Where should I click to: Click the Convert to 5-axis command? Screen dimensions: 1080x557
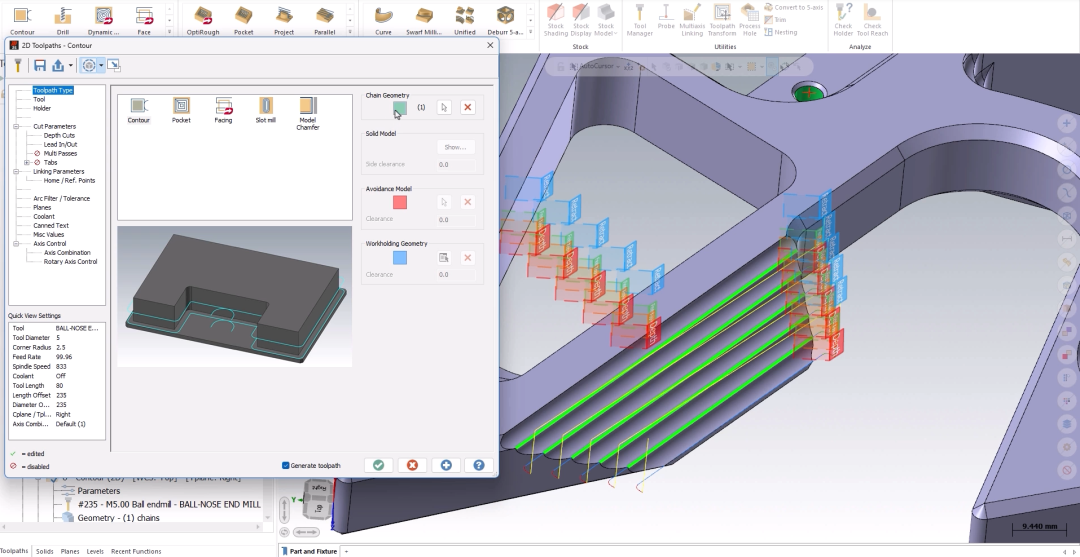[x=793, y=7]
